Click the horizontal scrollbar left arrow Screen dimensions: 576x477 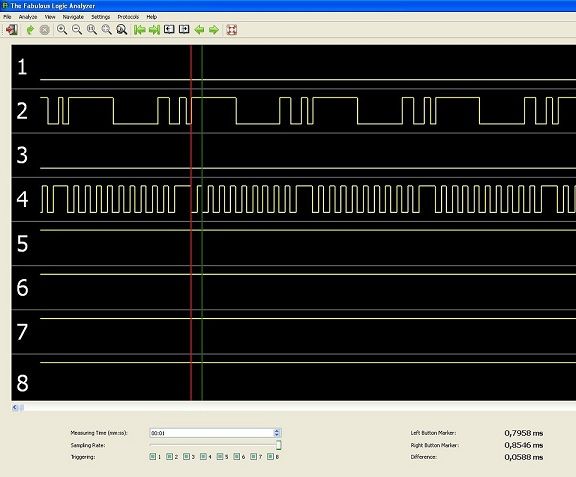[15, 407]
